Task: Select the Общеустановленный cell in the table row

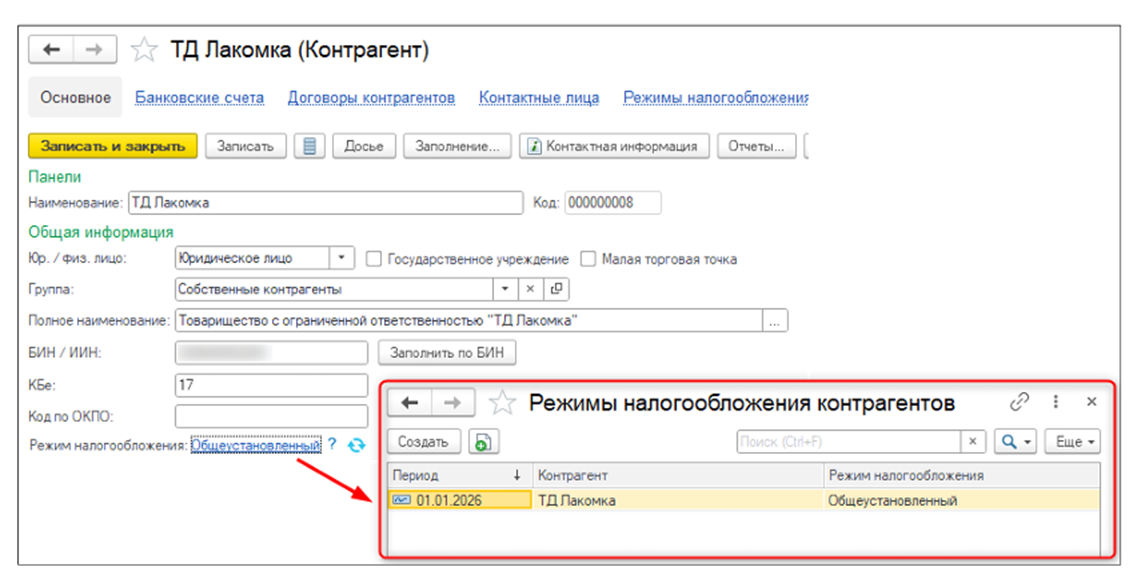Action: click(961, 500)
